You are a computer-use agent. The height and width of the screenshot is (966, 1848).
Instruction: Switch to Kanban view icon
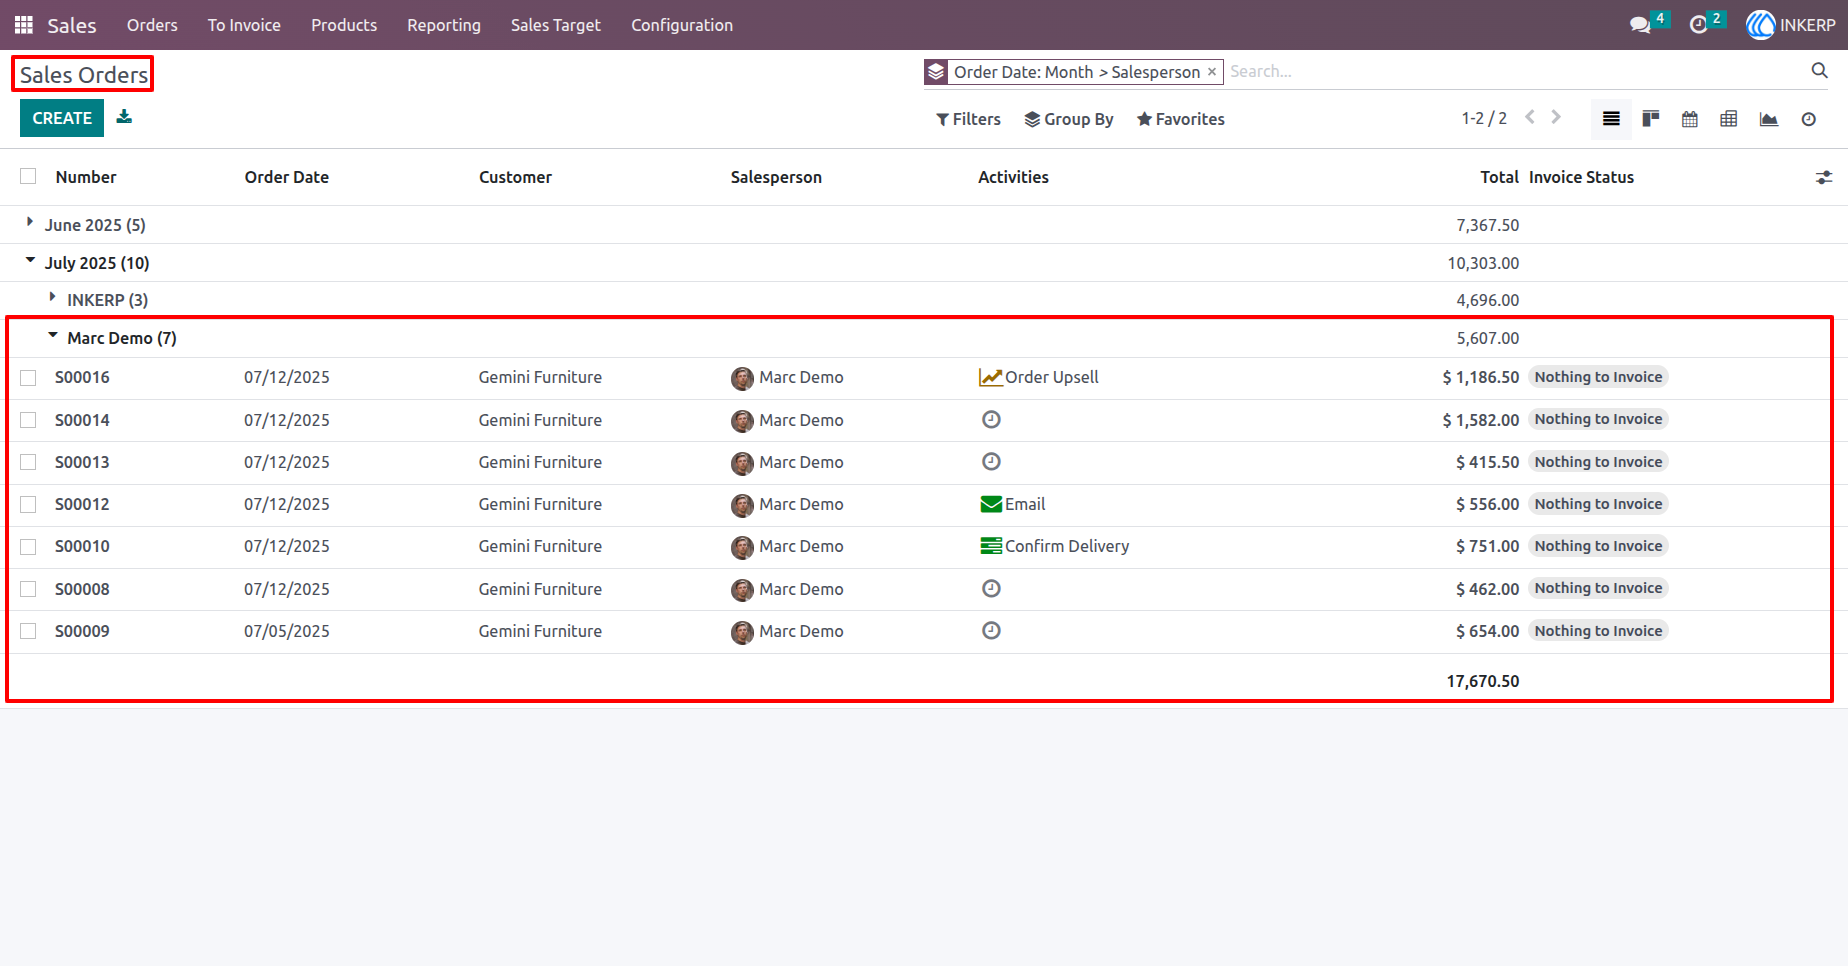pyautogui.click(x=1651, y=119)
